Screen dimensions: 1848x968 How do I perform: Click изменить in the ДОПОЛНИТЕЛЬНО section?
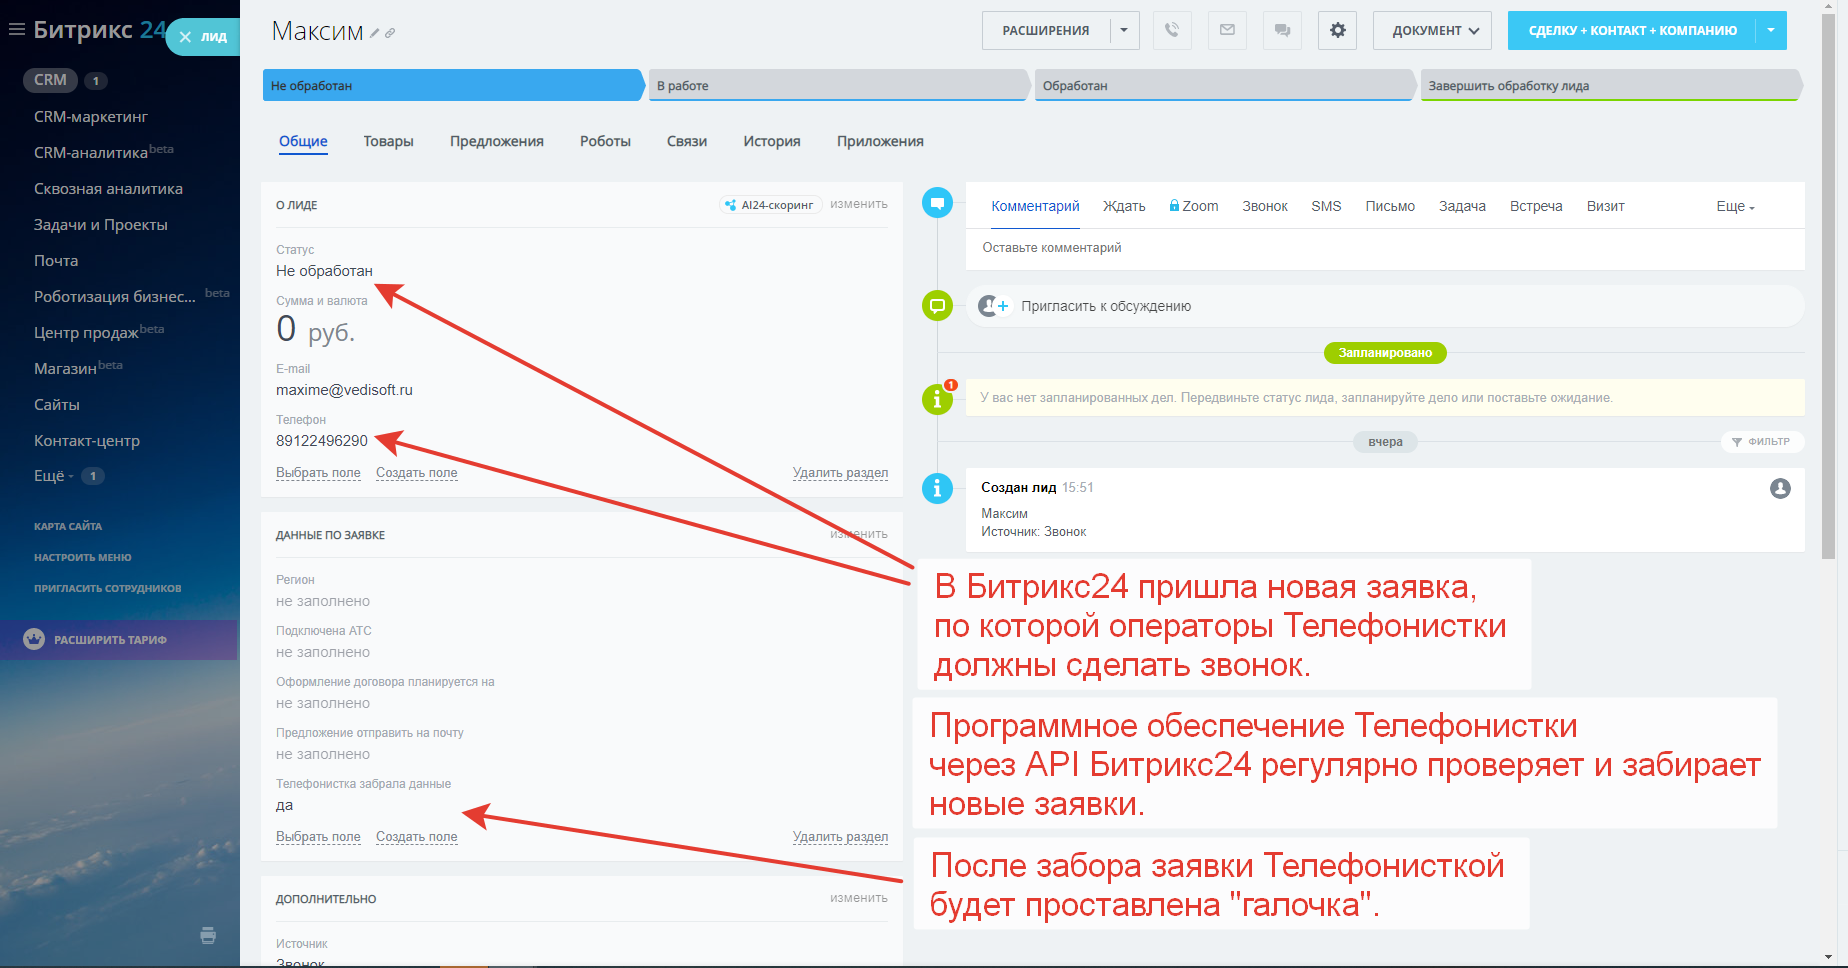tap(859, 898)
